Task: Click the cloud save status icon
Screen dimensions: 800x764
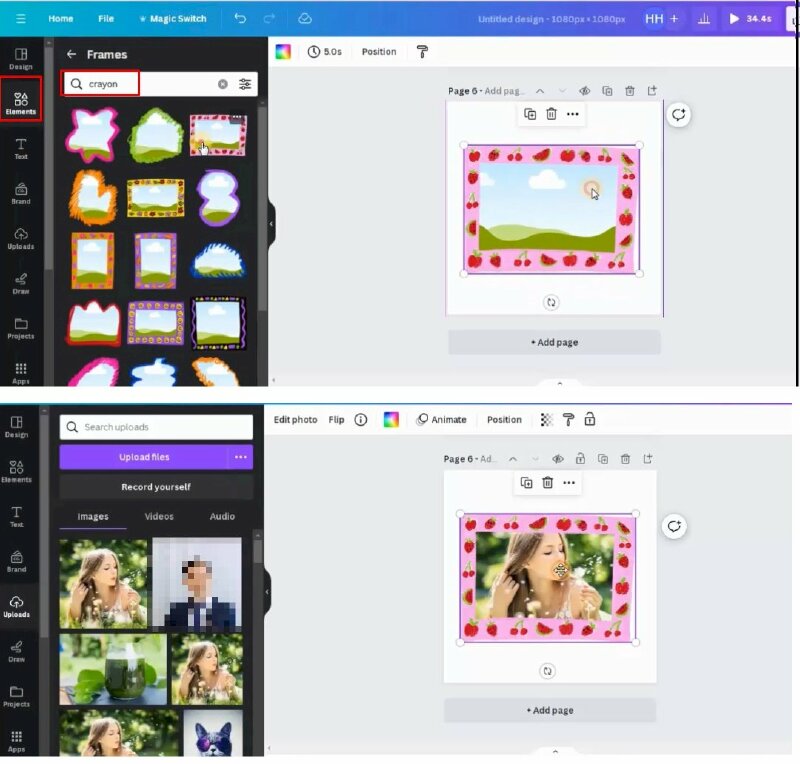Action: tap(305, 18)
